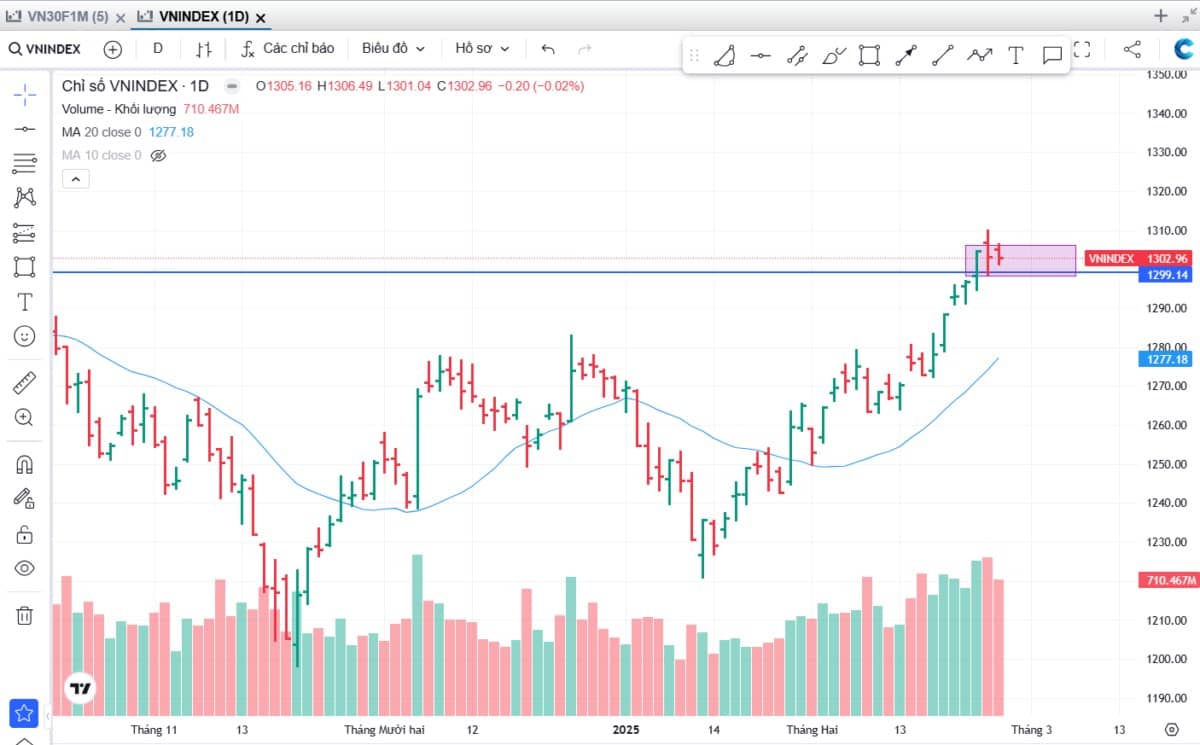Close the VN30F1M (5) tab
The width and height of the screenshot is (1200, 745).
pyautogui.click(x=121, y=17)
